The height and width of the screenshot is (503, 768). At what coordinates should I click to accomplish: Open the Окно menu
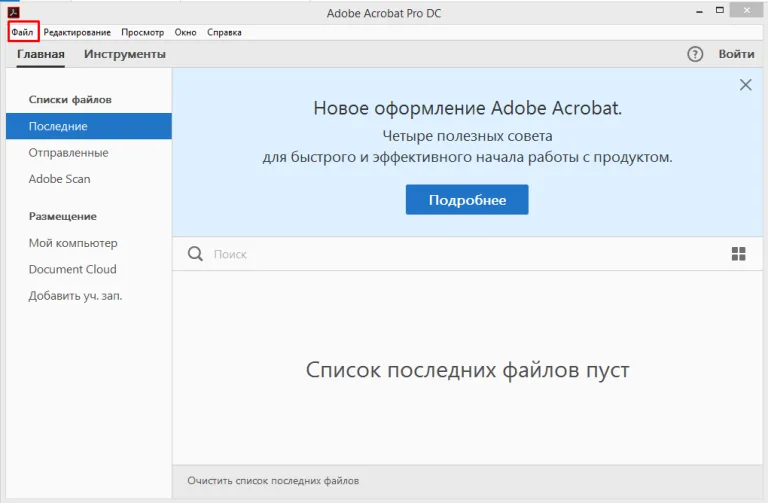(x=185, y=32)
